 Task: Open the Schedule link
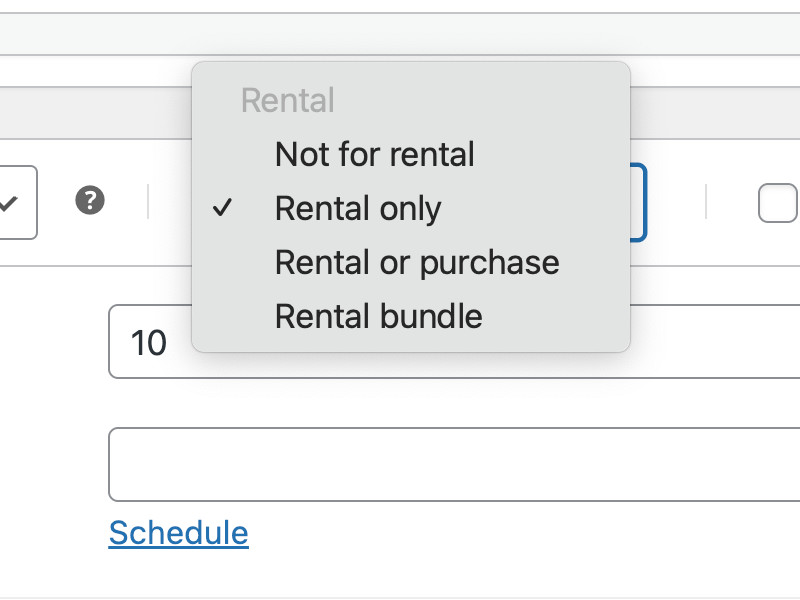coord(178,532)
